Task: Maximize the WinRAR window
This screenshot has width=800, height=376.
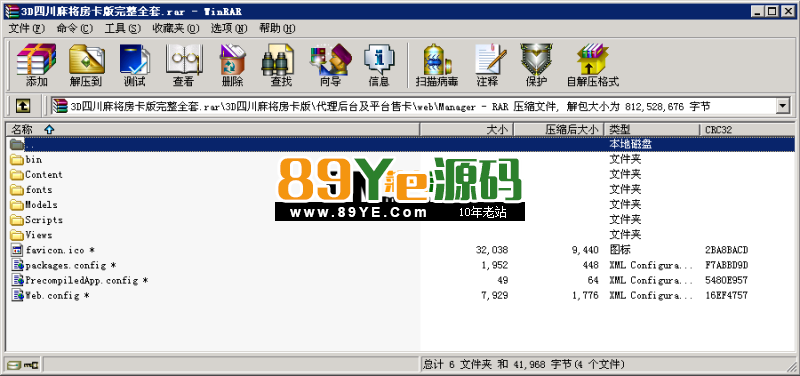Action: pos(772,11)
